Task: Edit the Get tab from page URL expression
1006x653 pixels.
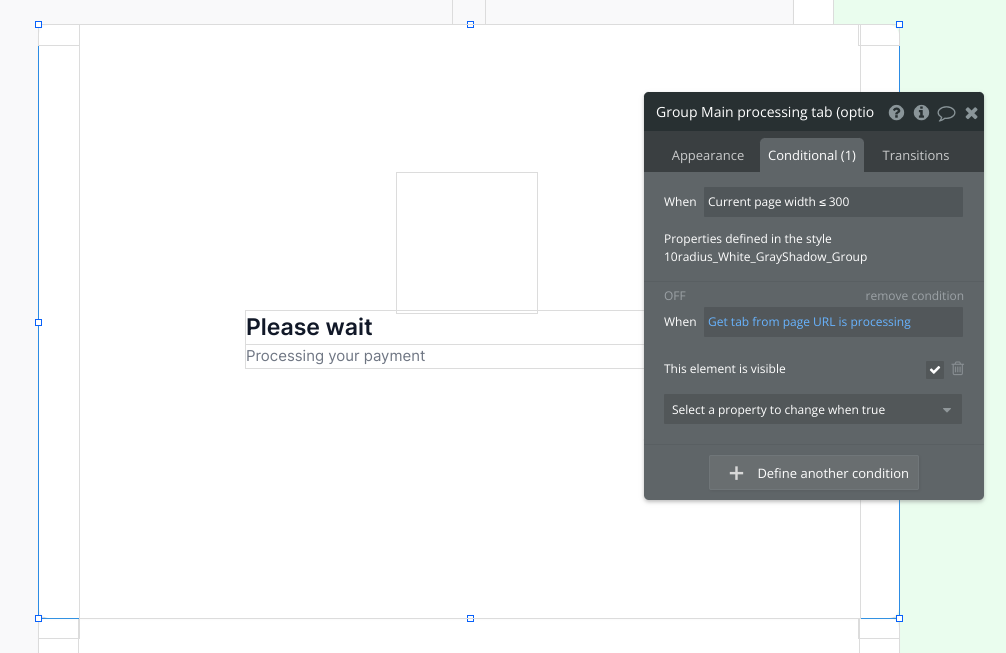Action: point(832,322)
